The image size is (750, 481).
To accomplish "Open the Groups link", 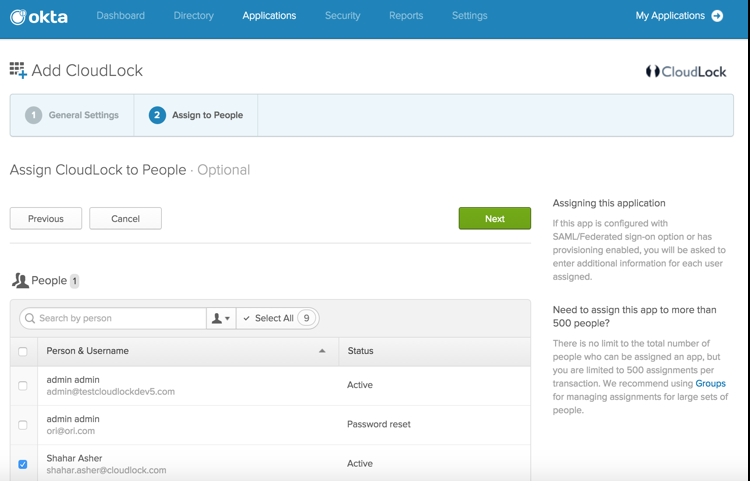I will (x=710, y=383).
